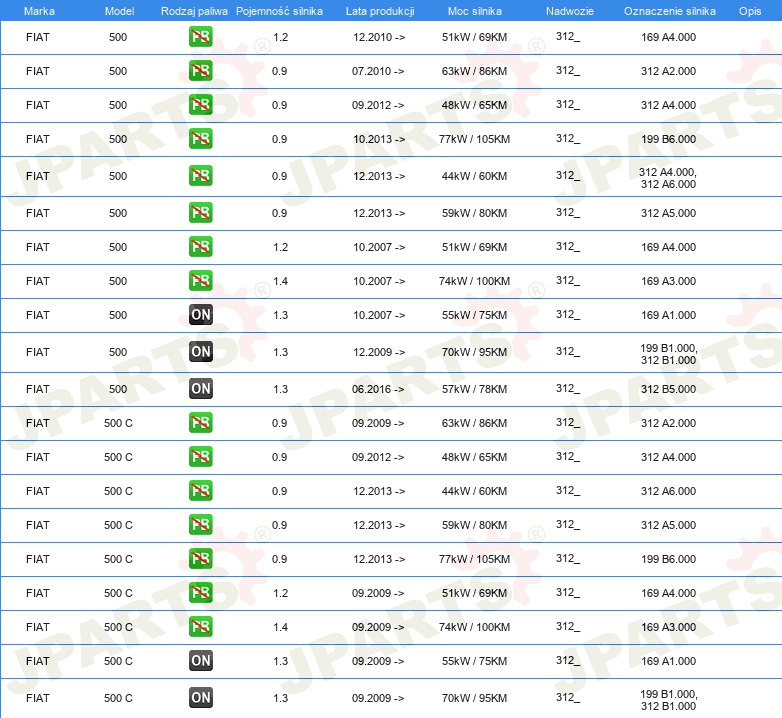
Task: Click petrol icon in 500 C 48kW / 65KM row
Action: pyautogui.click(x=200, y=457)
